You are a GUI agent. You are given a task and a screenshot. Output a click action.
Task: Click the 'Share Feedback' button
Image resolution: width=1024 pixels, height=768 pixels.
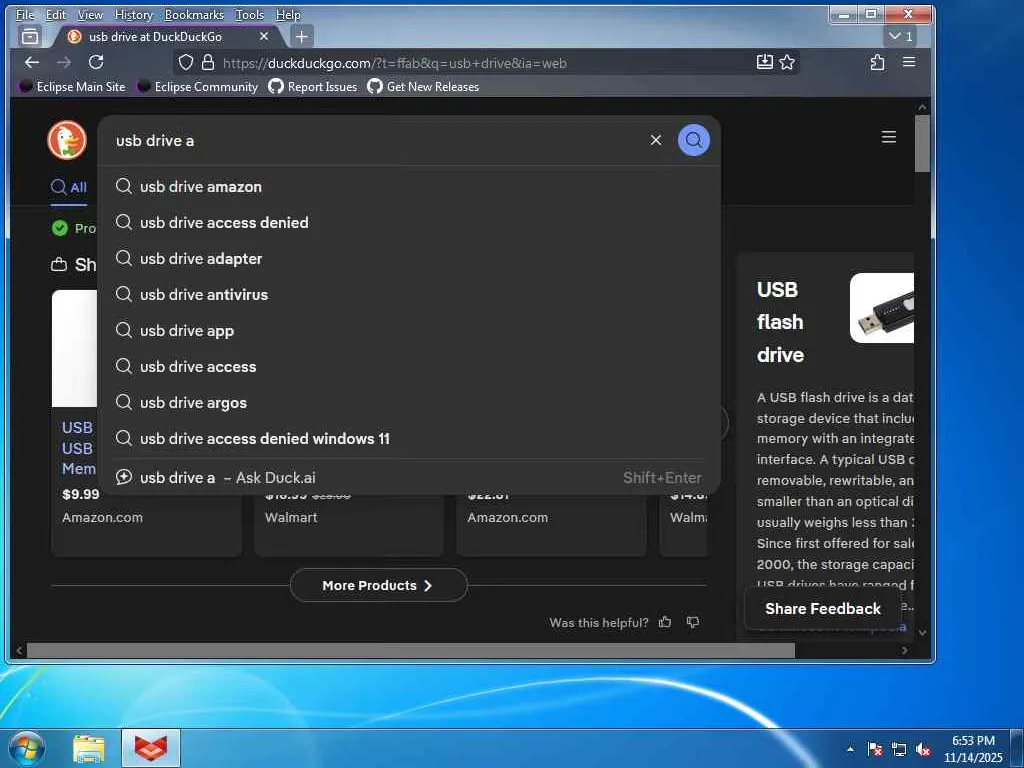[822, 608]
